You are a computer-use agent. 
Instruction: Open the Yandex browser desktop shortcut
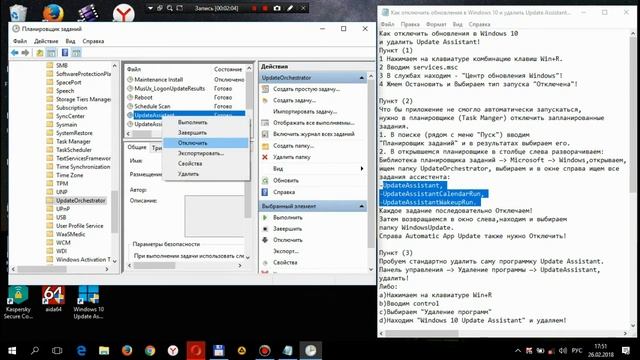123,13
